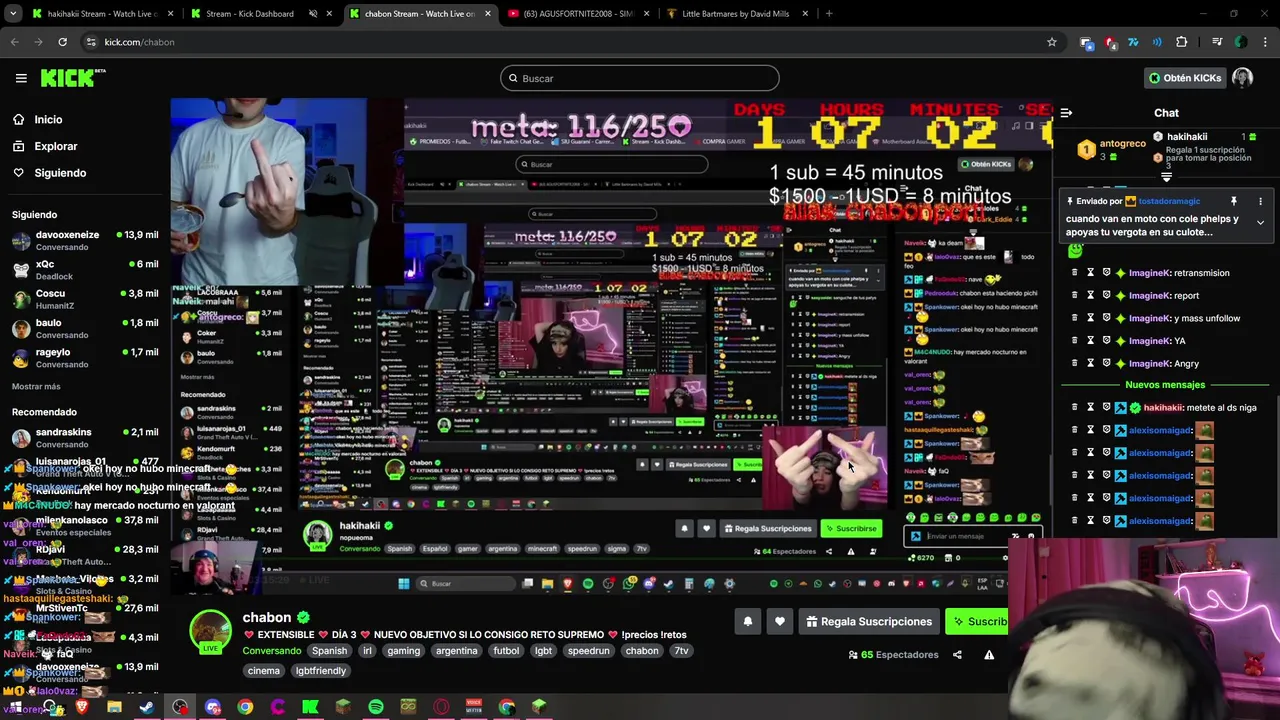Open the user profile avatar beside Obtén KICKs
This screenshot has width=1280, height=720.
pyautogui.click(x=1242, y=78)
